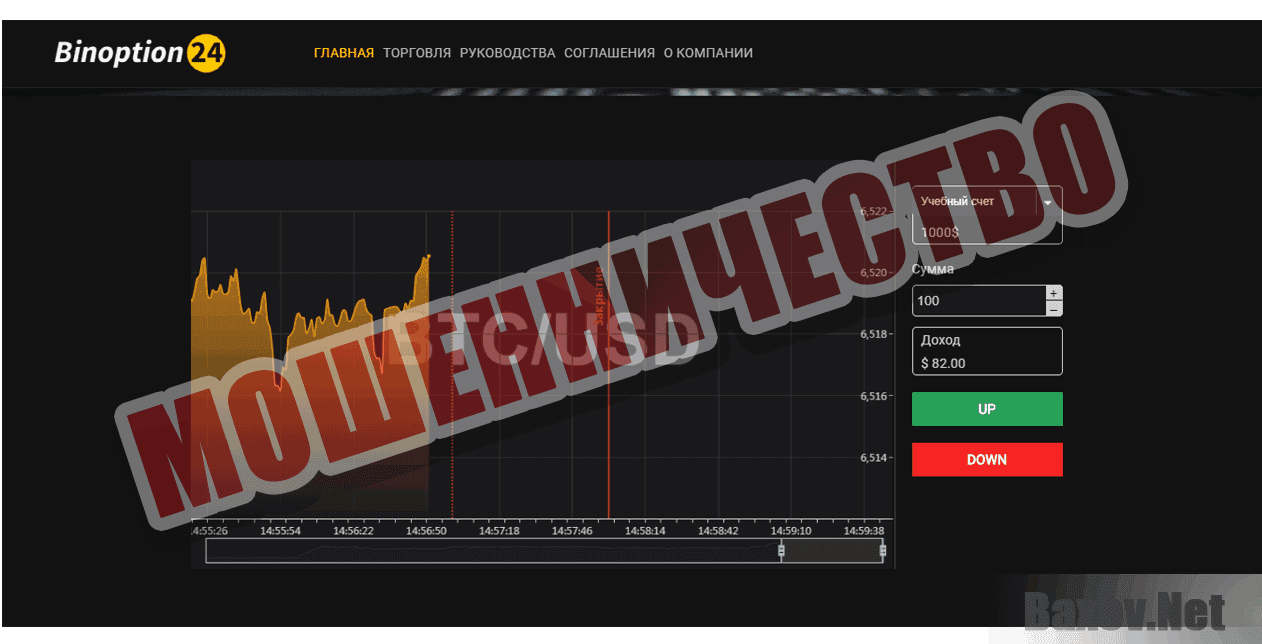Open the О КОМПАНИИ page
Viewport: 1262px width, 644px height.
coord(708,52)
